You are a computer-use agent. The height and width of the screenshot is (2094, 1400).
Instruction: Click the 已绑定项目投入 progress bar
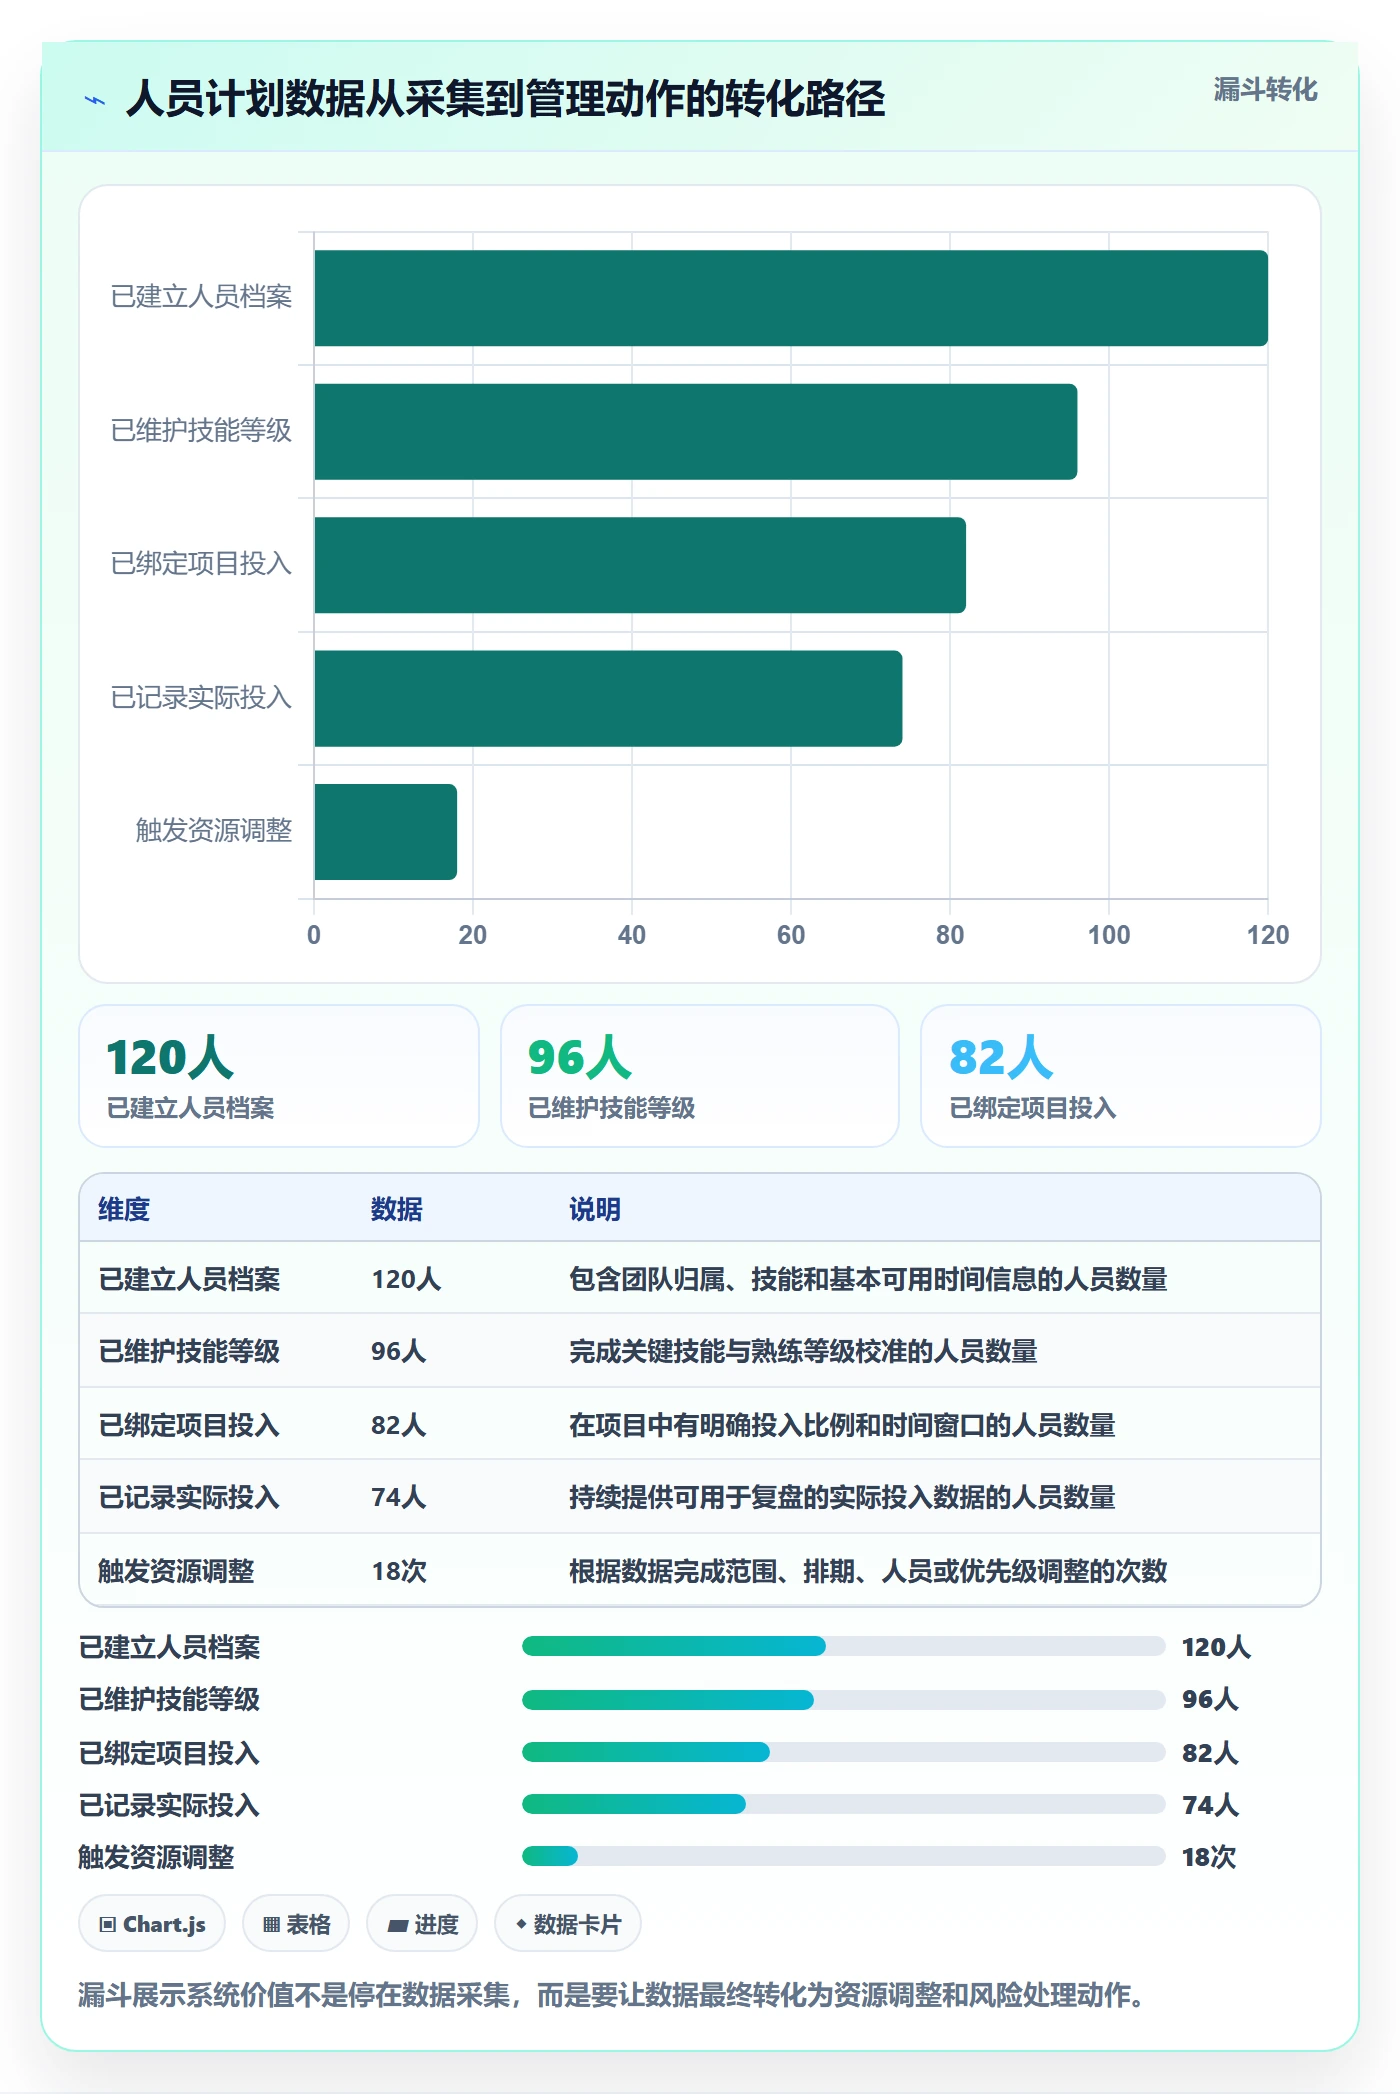pos(844,1752)
